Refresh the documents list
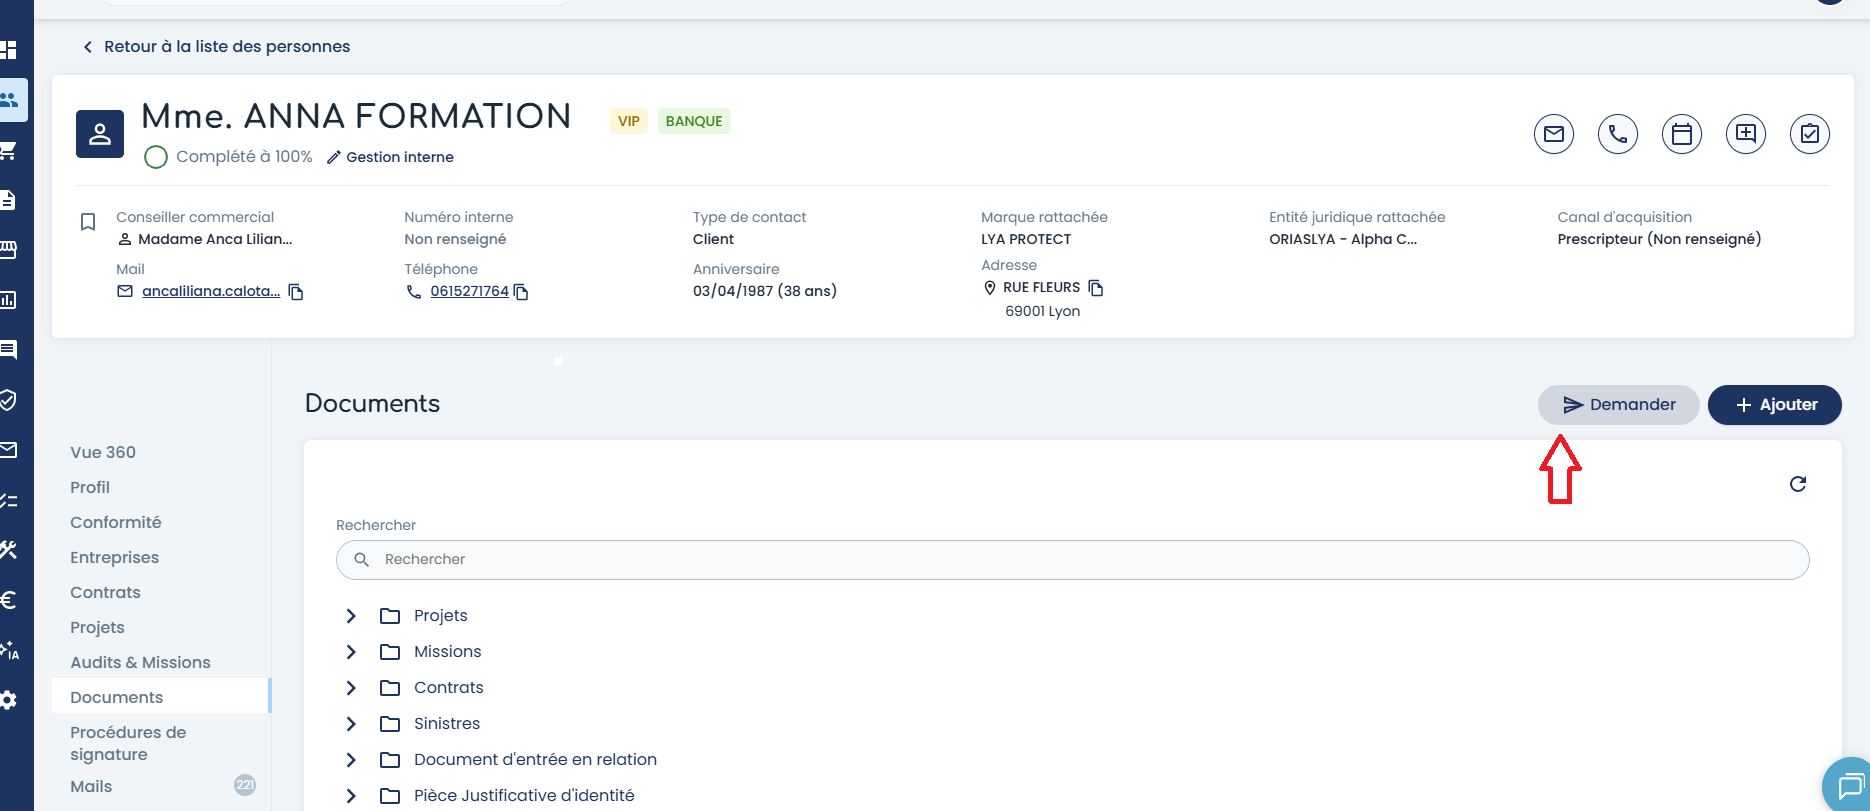The height and width of the screenshot is (811, 1870). coord(1797,484)
